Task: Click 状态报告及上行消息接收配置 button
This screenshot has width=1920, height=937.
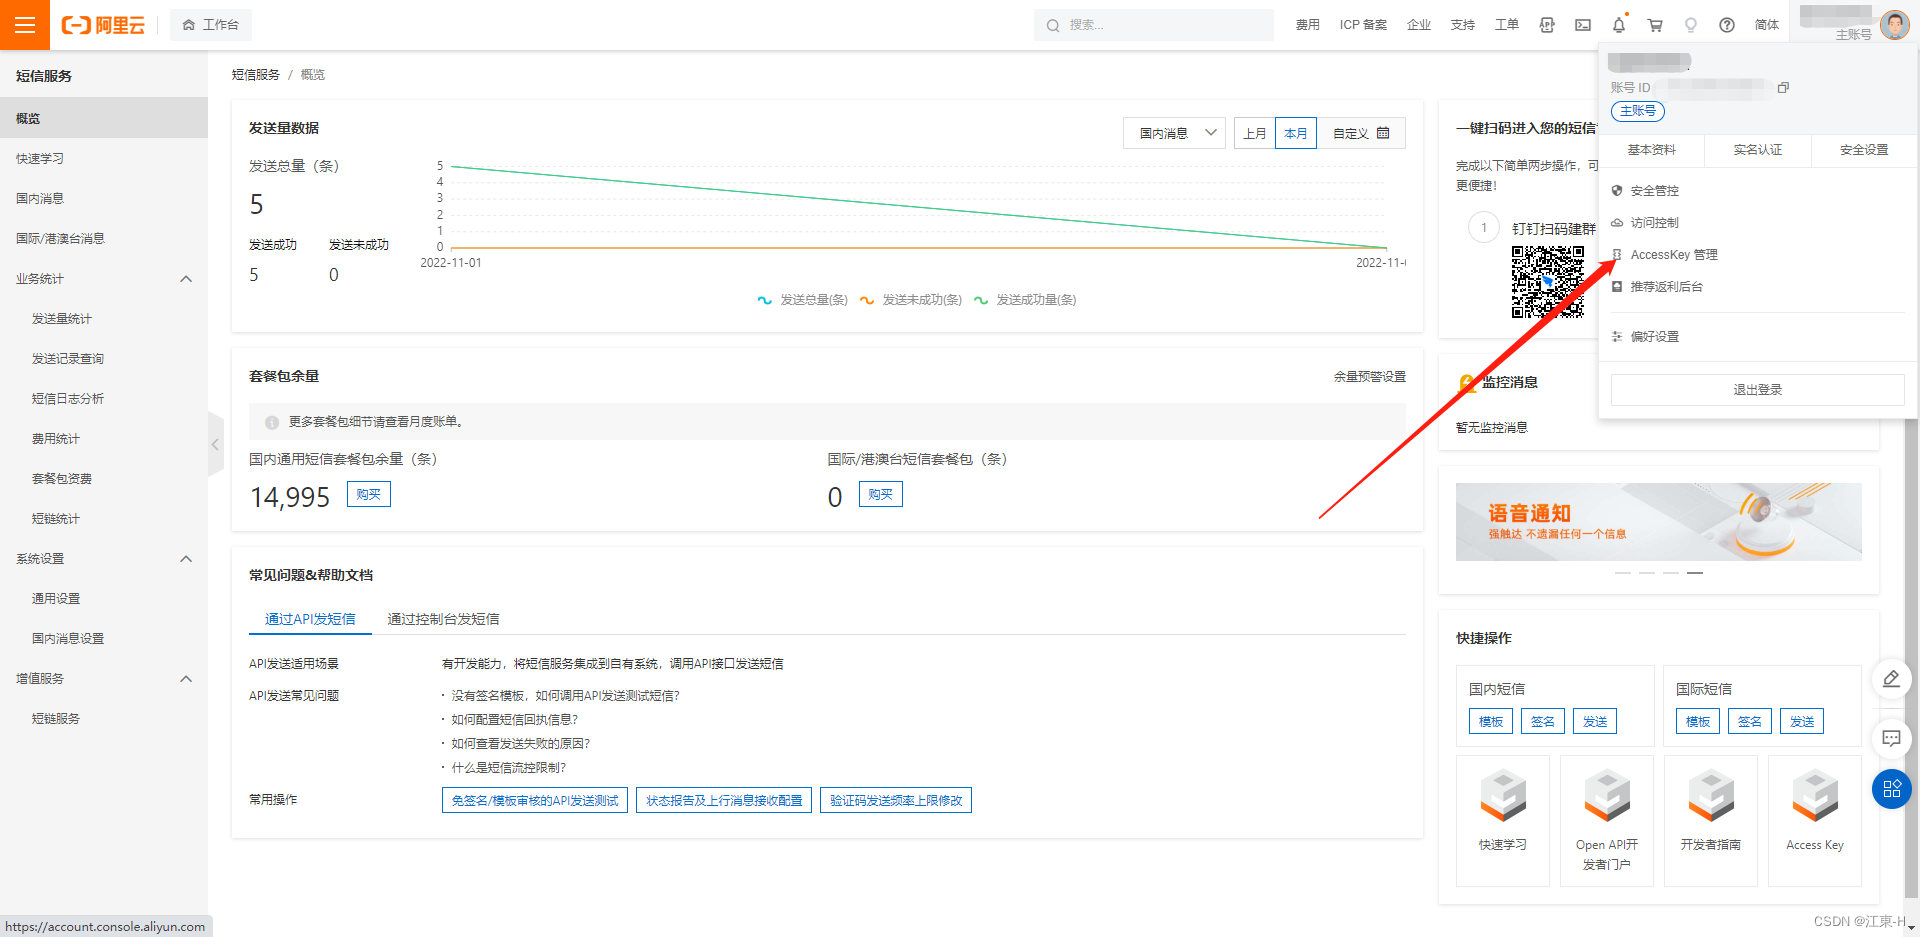Action: [x=724, y=800]
